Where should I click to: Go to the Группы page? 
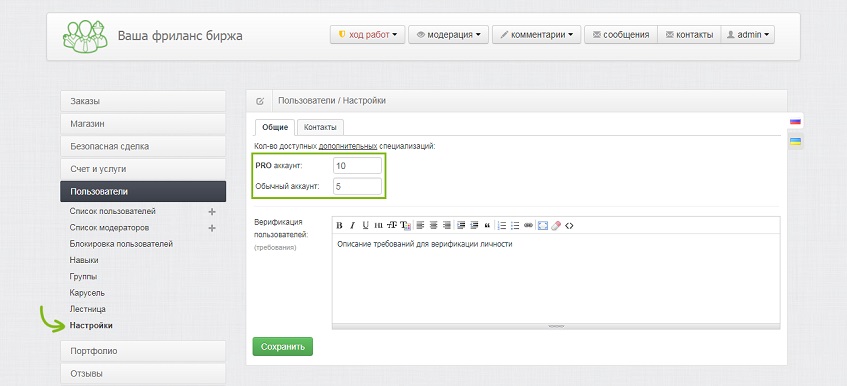click(x=83, y=276)
